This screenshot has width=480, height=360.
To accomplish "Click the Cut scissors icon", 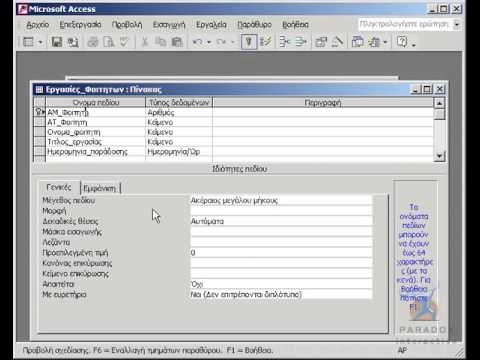I will click(145, 42).
